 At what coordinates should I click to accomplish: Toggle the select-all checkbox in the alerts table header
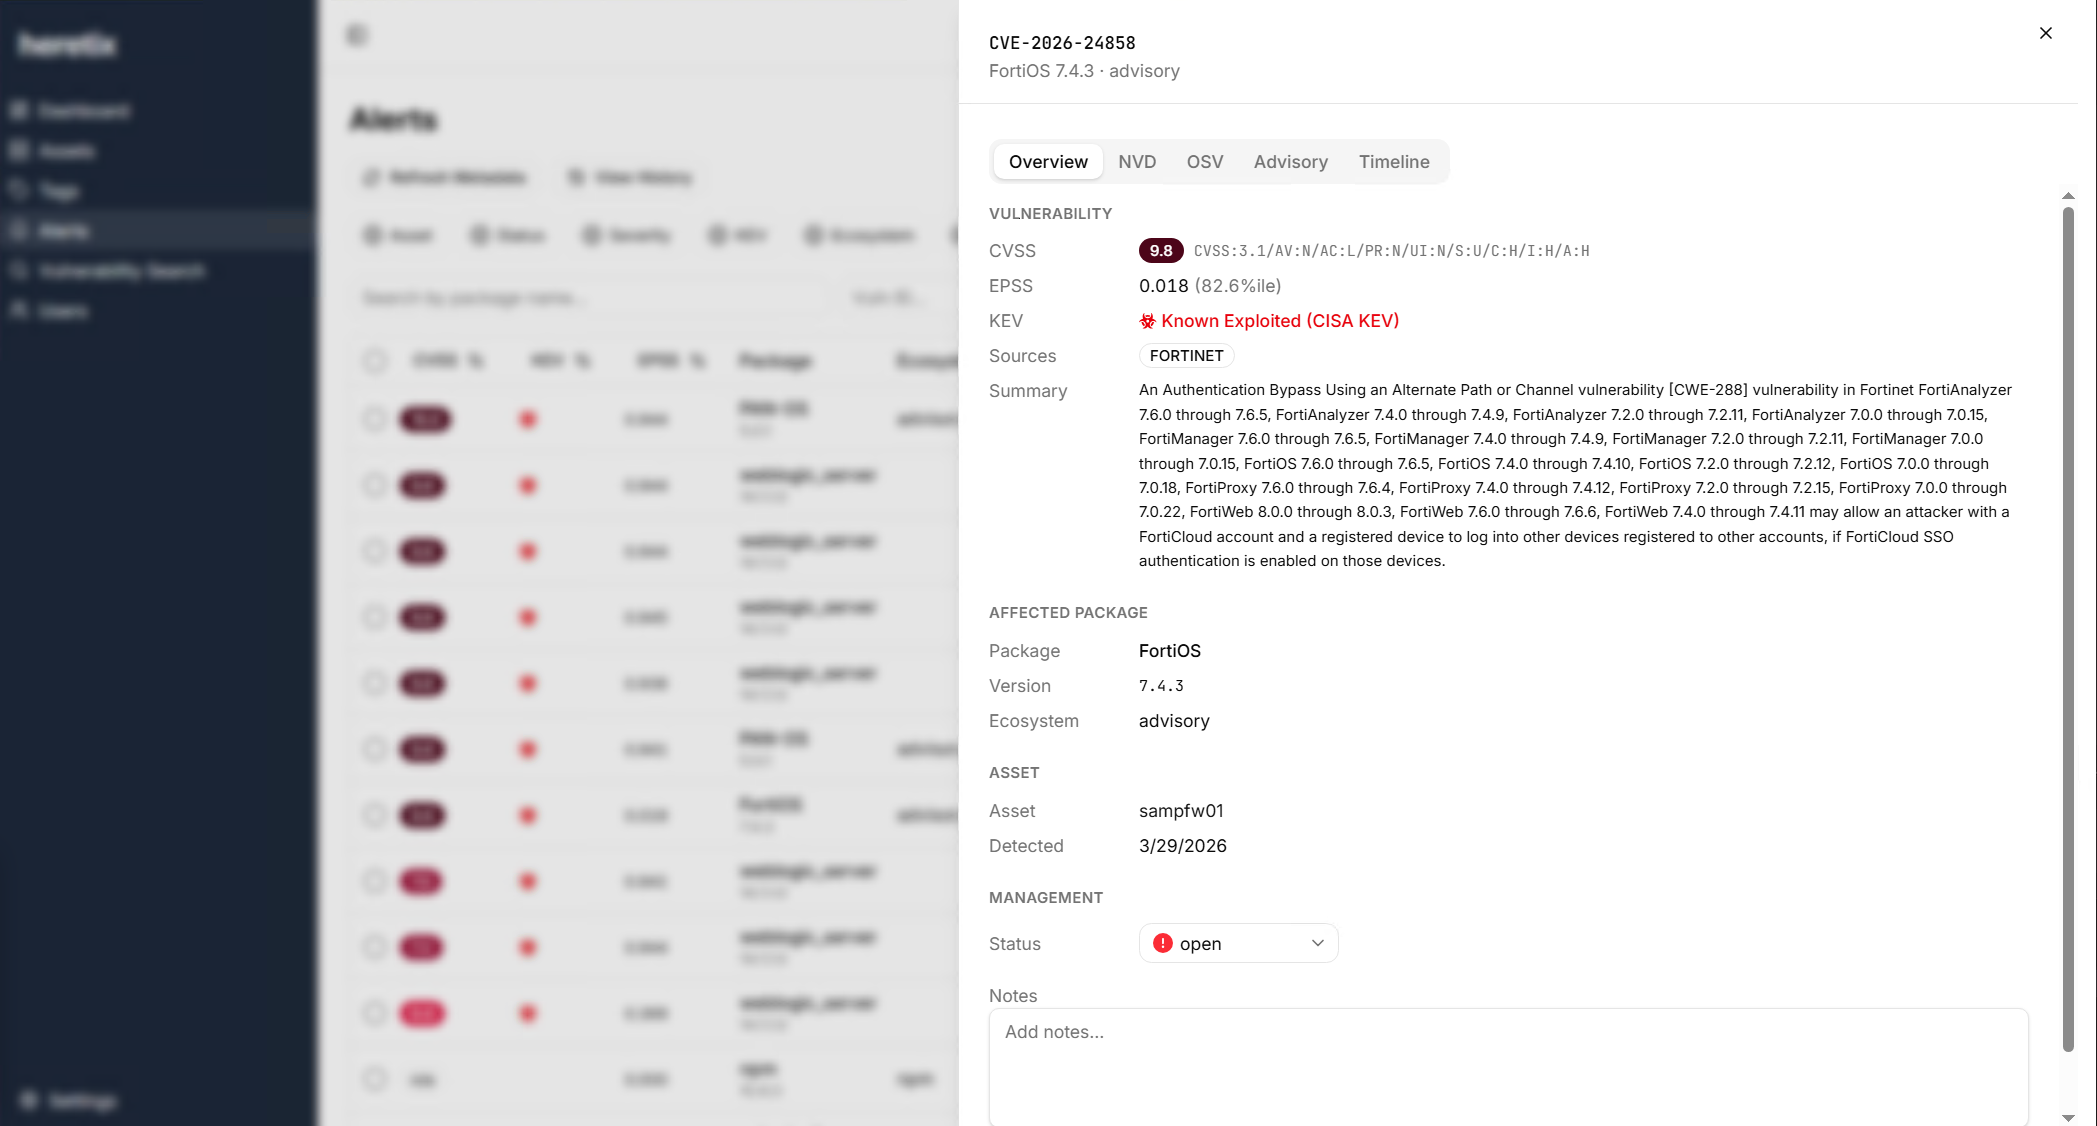click(x=375, y=361)
